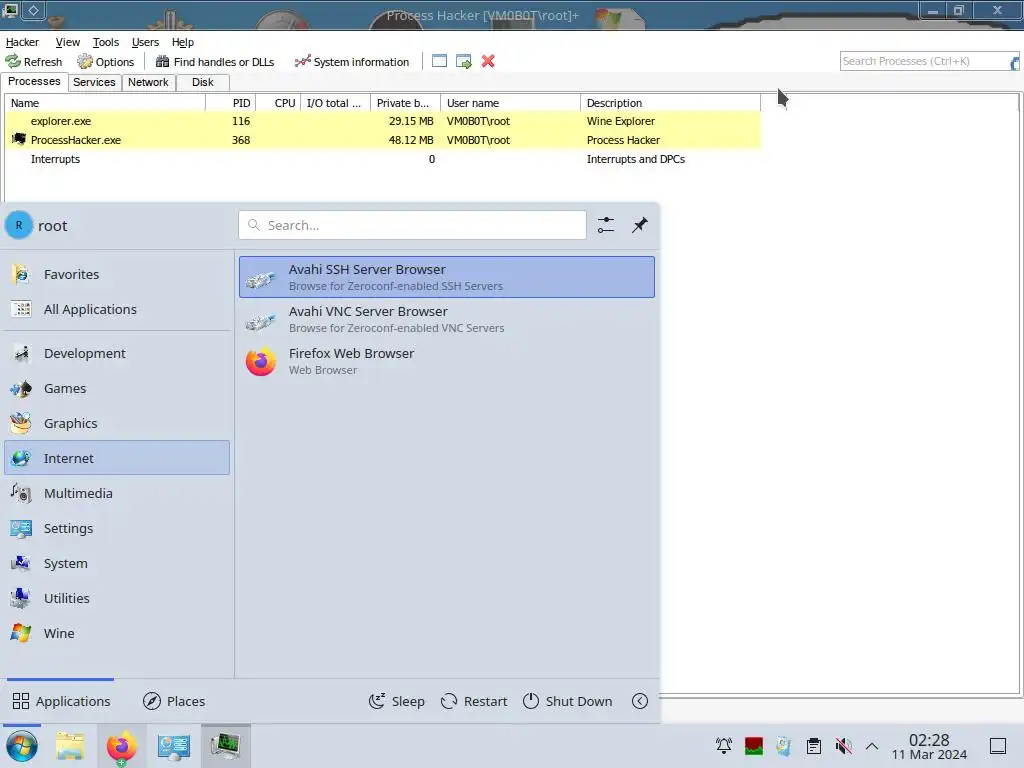The height and width of the screenshot is (768, 1024).
Task: Switch to Places view in launcher
Action: [x=174, y=701]
